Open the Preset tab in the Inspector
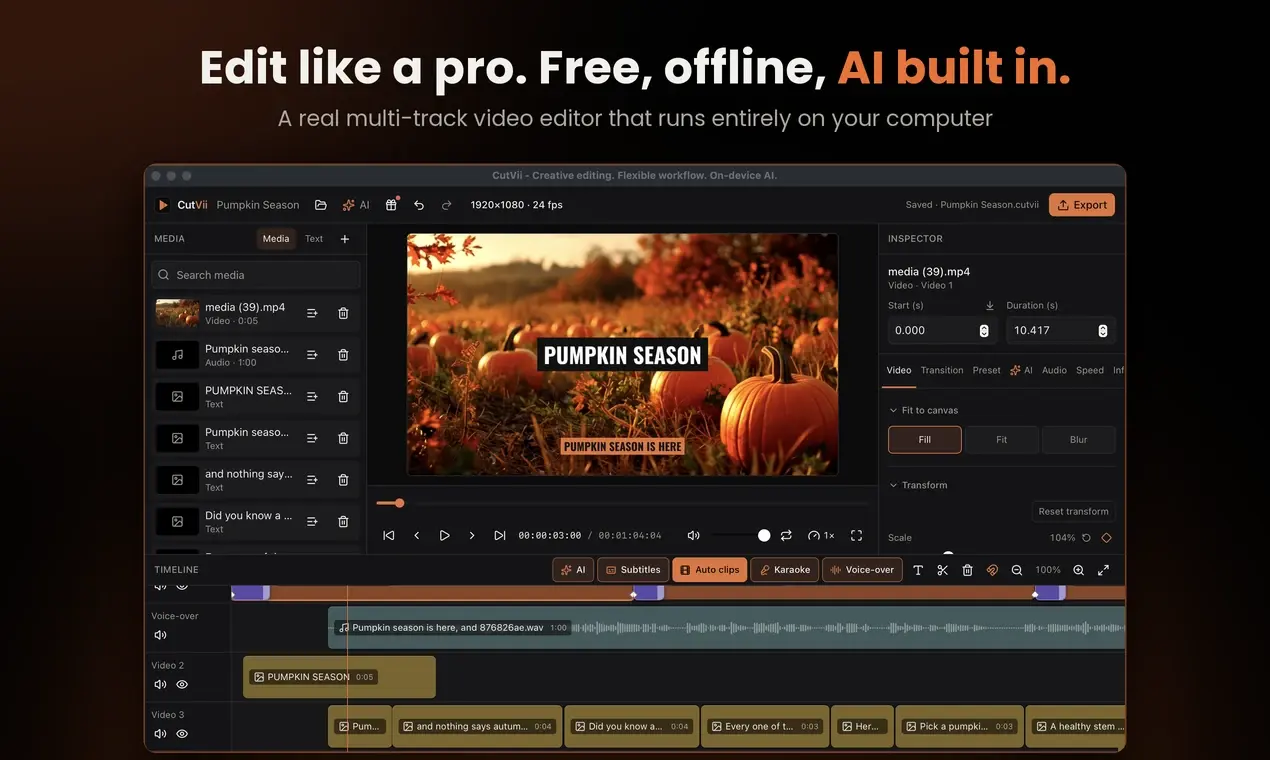Image resolution: width=1270 pixels, height=760 pixels. tap(987, 370)
